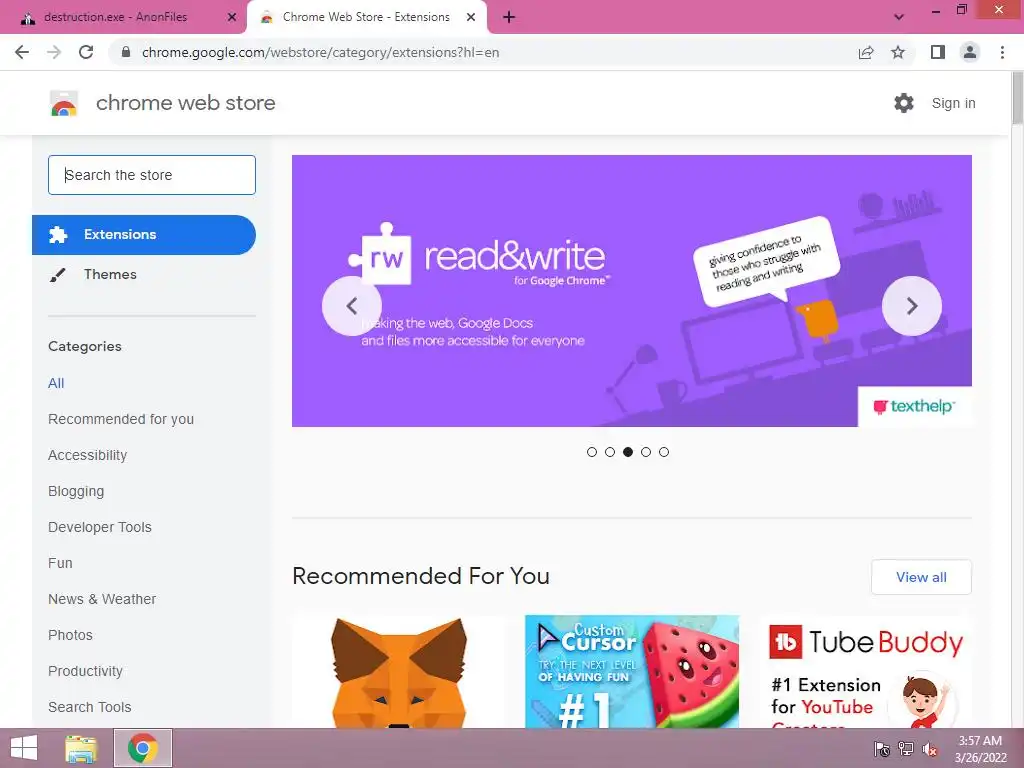Select the second carousel dot
Viewport: 1024px width, 768px height.
(x=610, y=452)
